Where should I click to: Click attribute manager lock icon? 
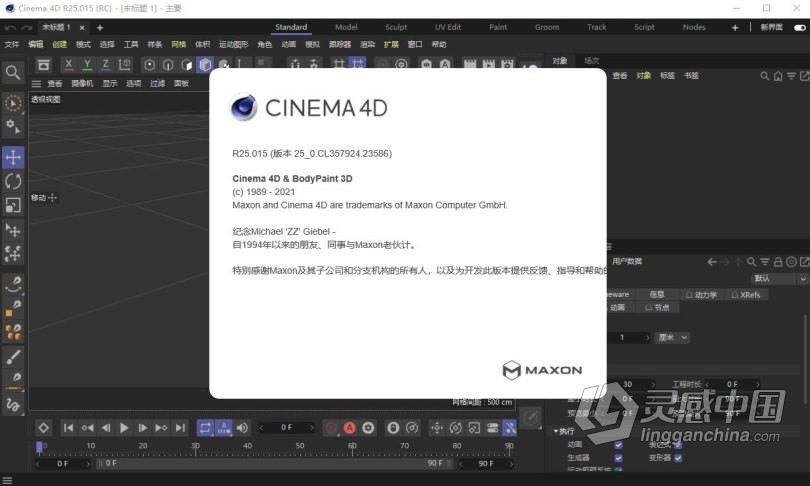(777, 262)
